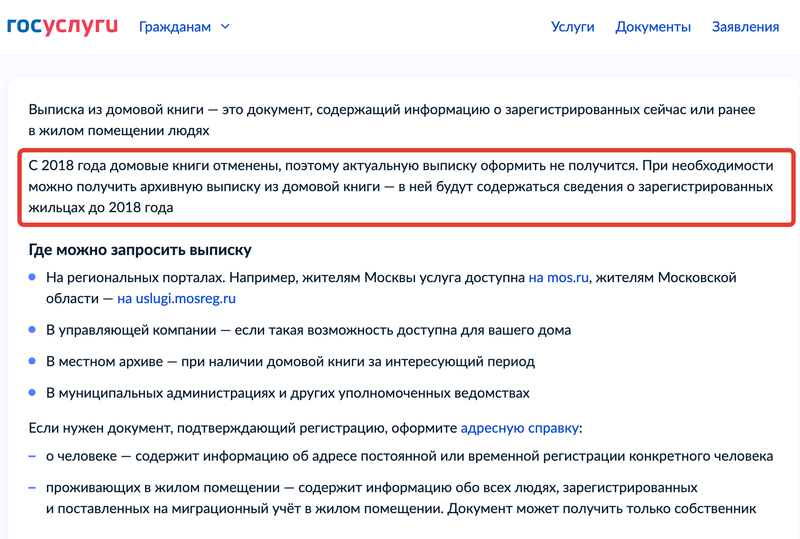Click the blue bullet before "На региональных порталах"
This screenshot has width=800, height=539.
click(x=32, y=277)
